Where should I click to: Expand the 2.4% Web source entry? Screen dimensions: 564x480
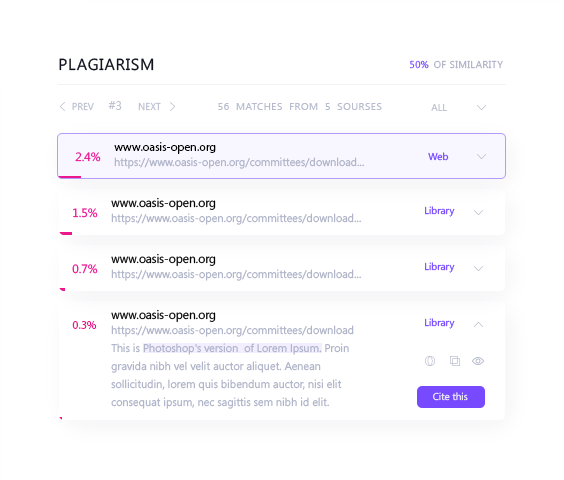tap(481, 157)
